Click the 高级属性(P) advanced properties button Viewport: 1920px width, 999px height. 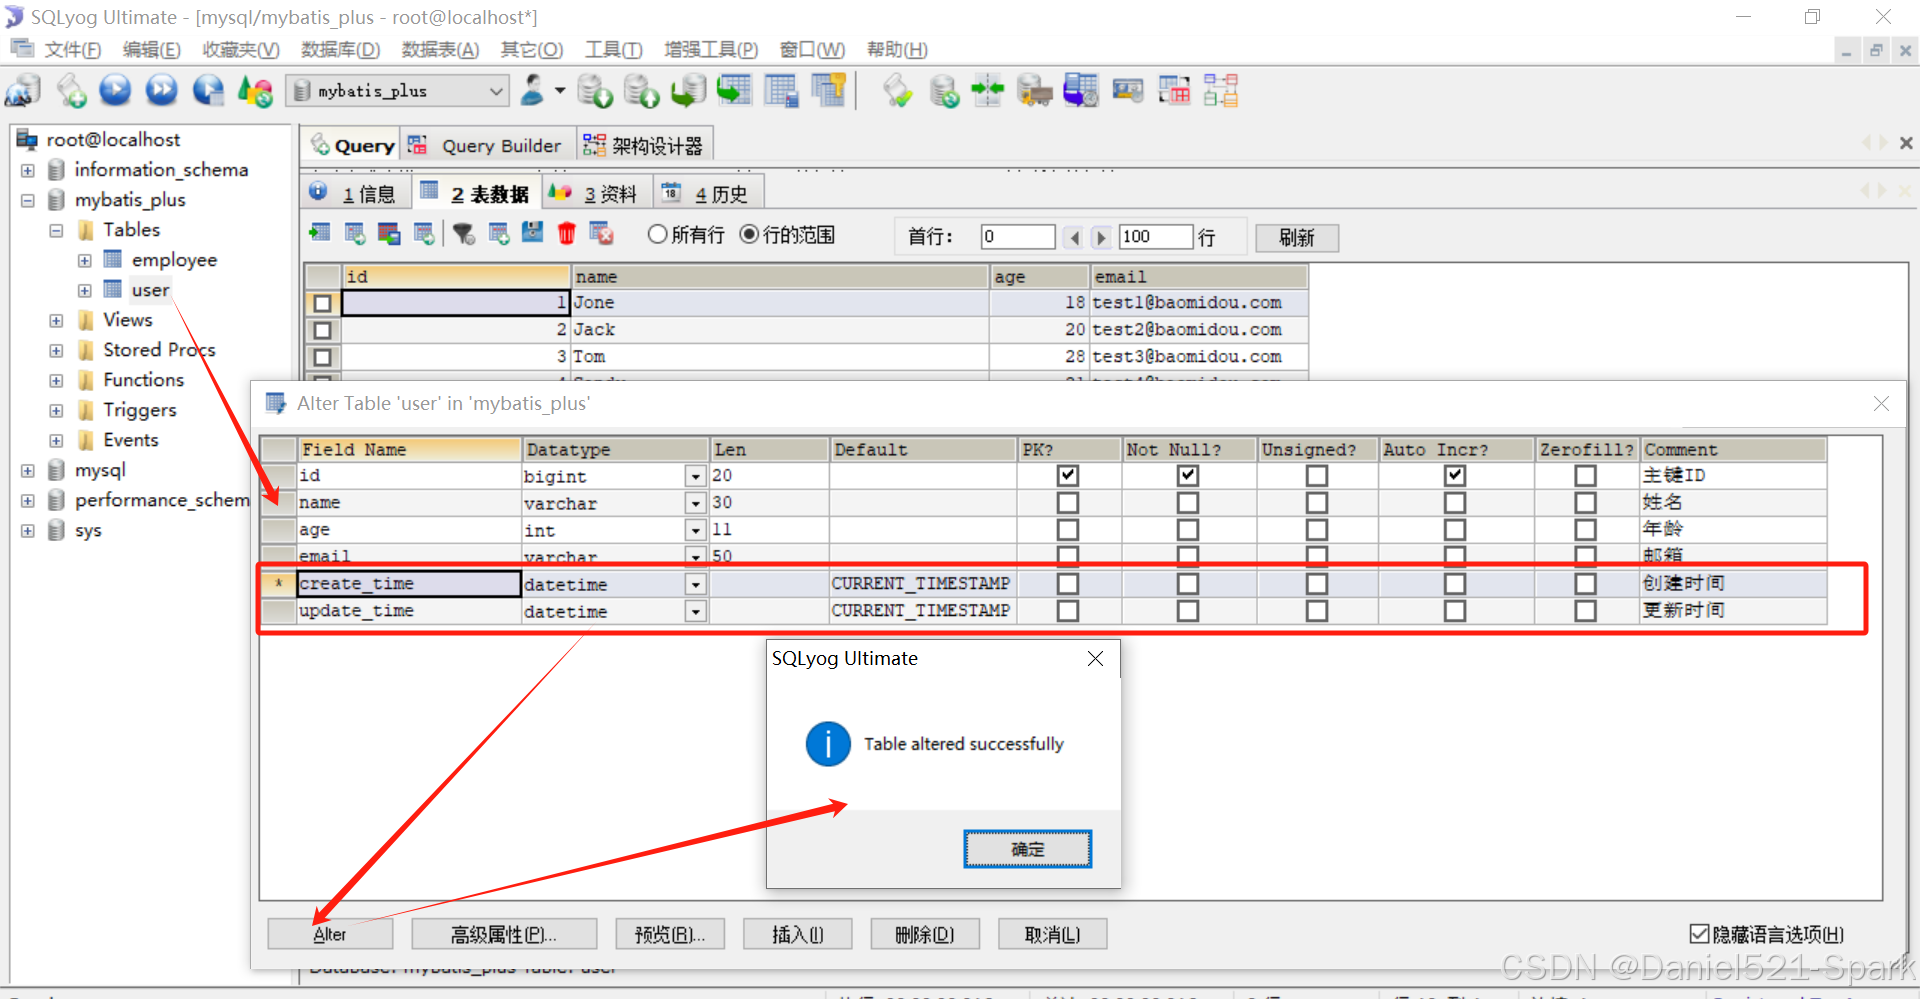pos(504,934)
